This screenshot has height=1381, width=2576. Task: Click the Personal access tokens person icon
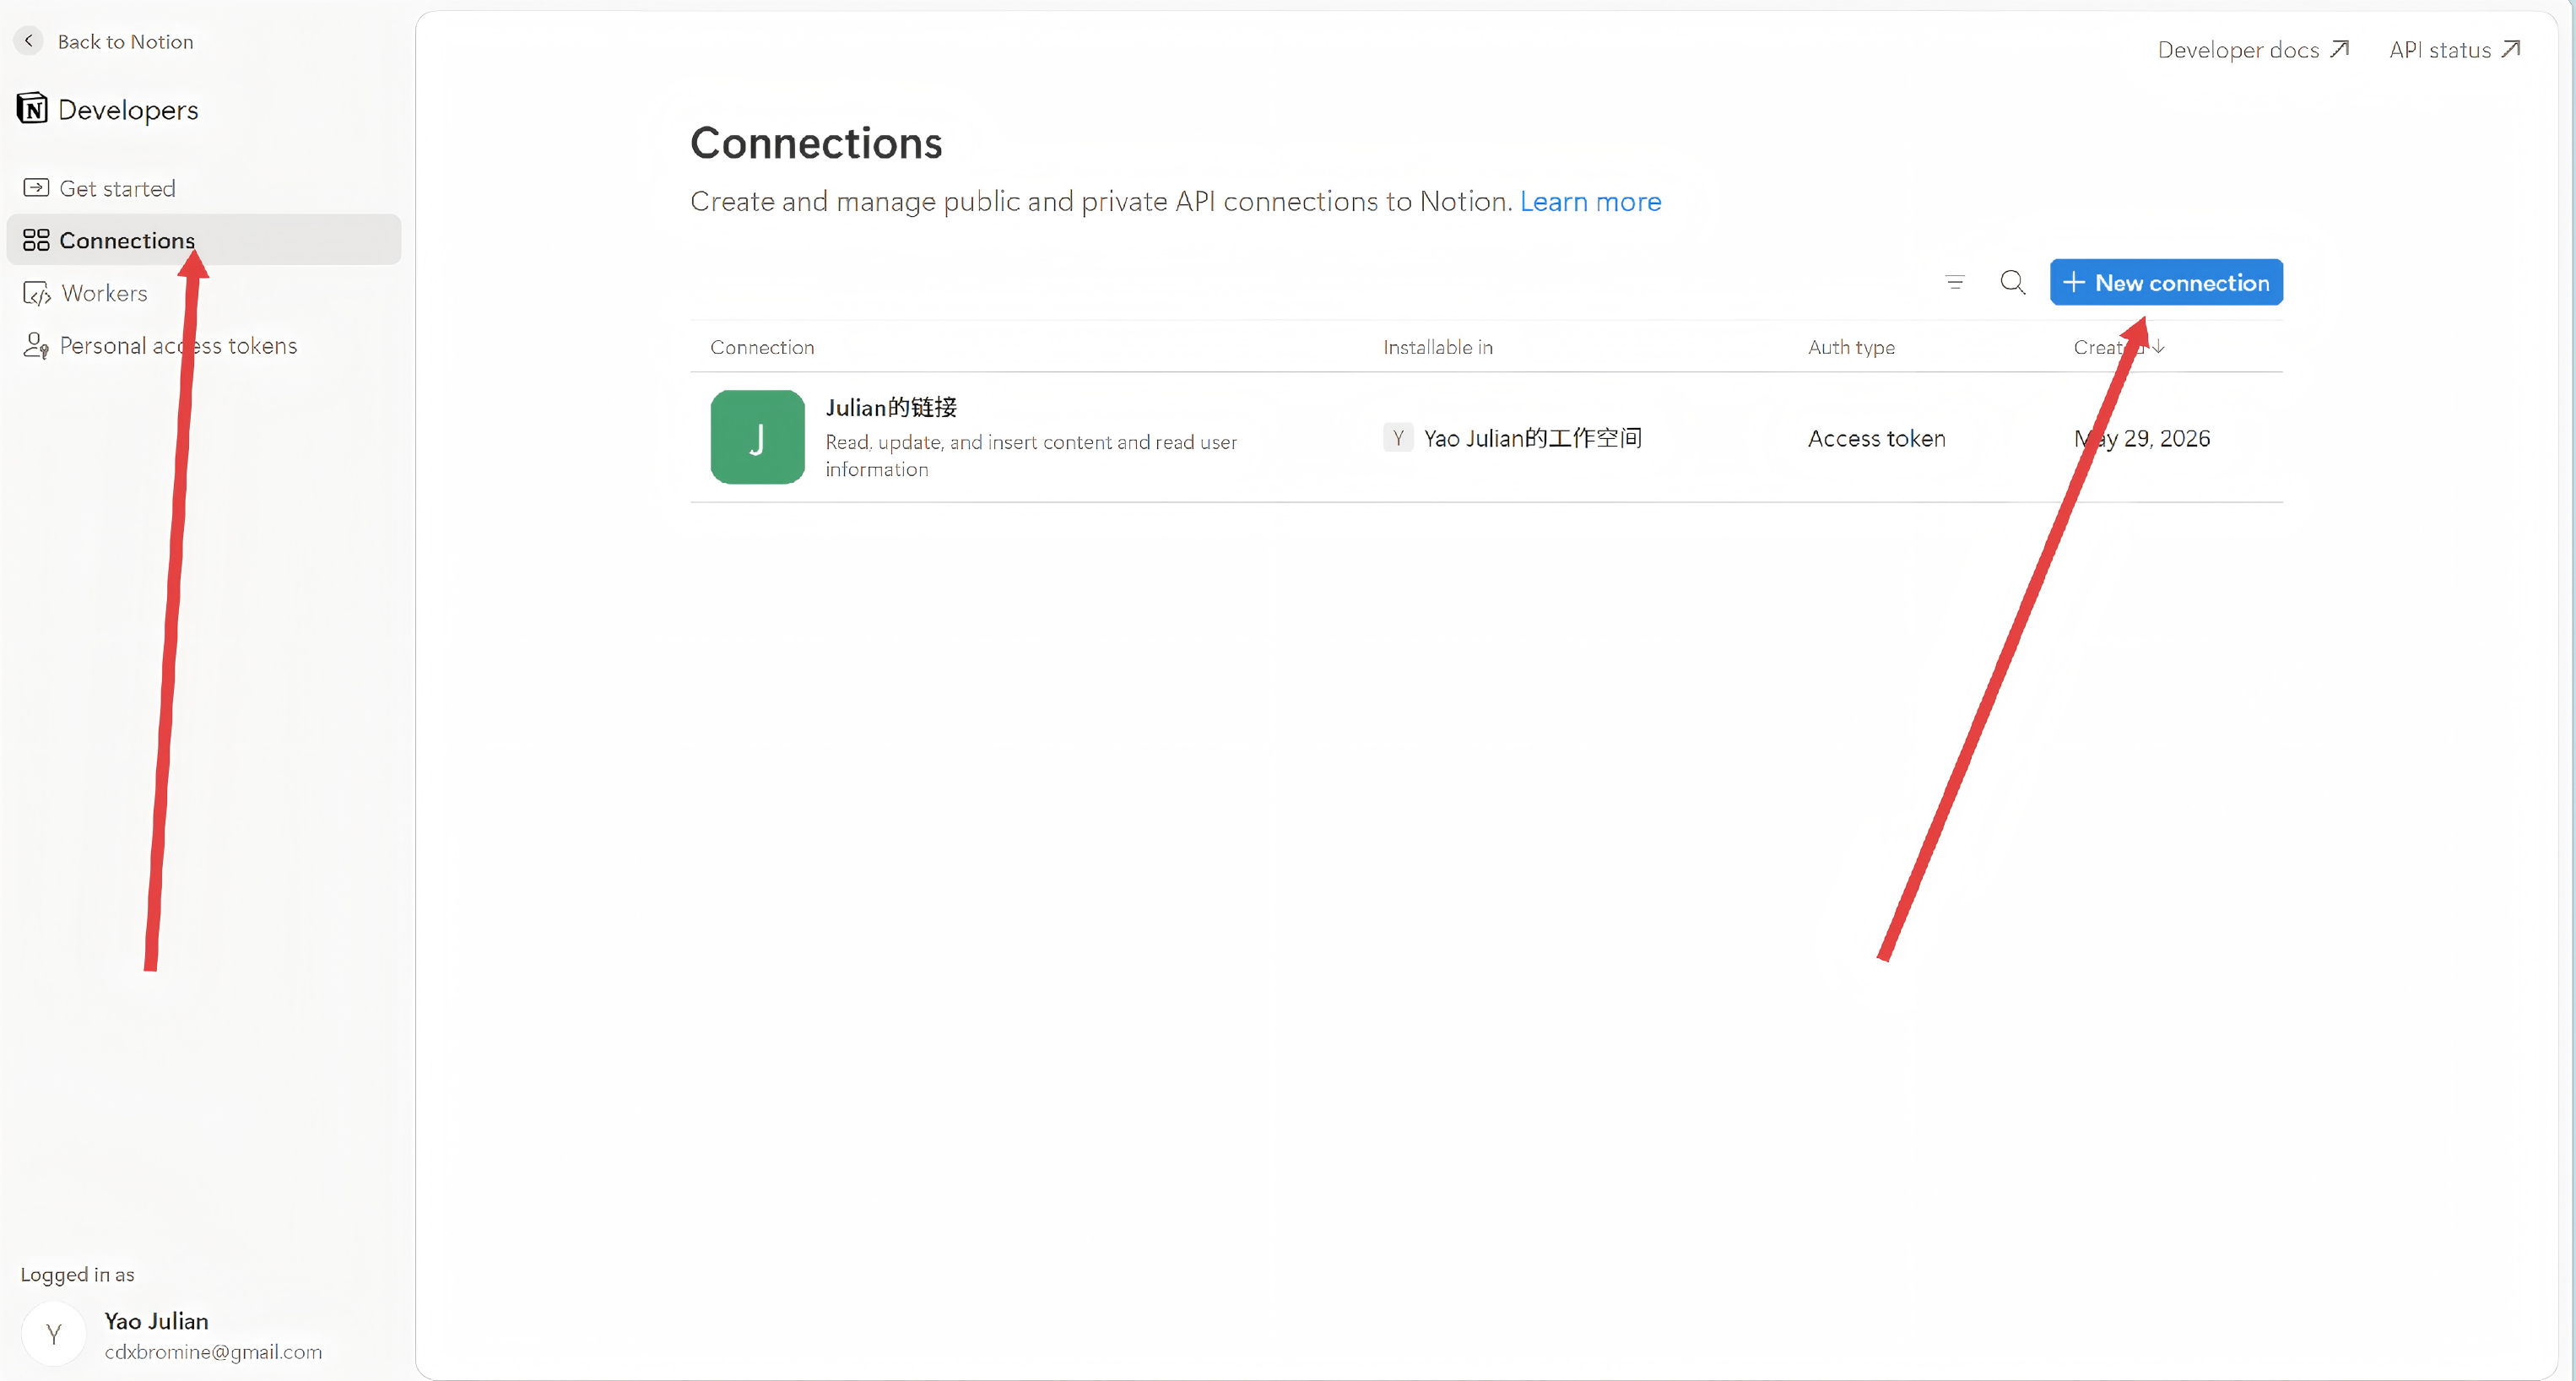(x=36, y=345)
